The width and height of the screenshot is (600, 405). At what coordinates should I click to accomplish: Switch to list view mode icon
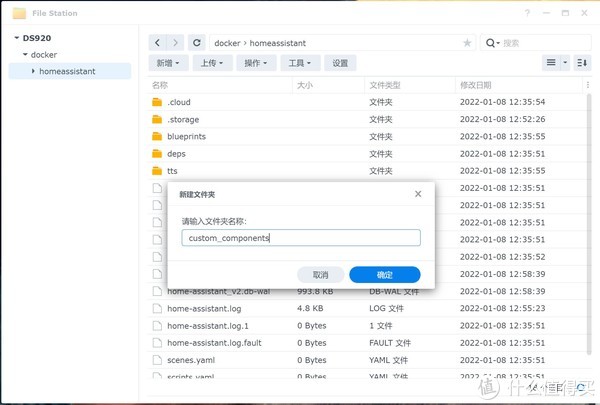point(551,63)
